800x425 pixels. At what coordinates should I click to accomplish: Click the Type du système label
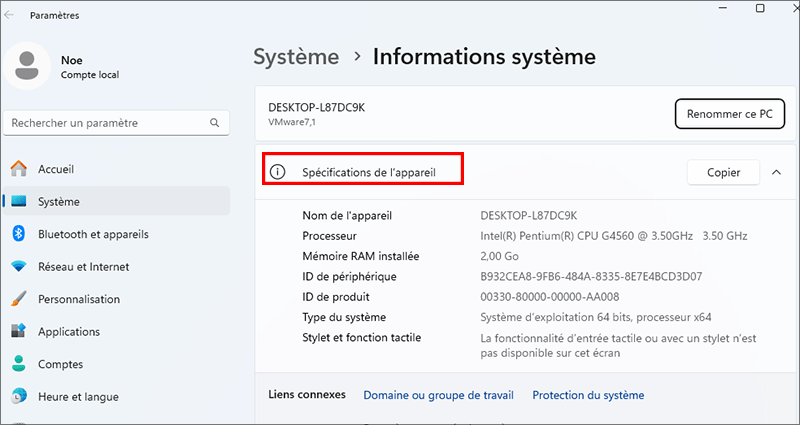(x=344, y=317)
